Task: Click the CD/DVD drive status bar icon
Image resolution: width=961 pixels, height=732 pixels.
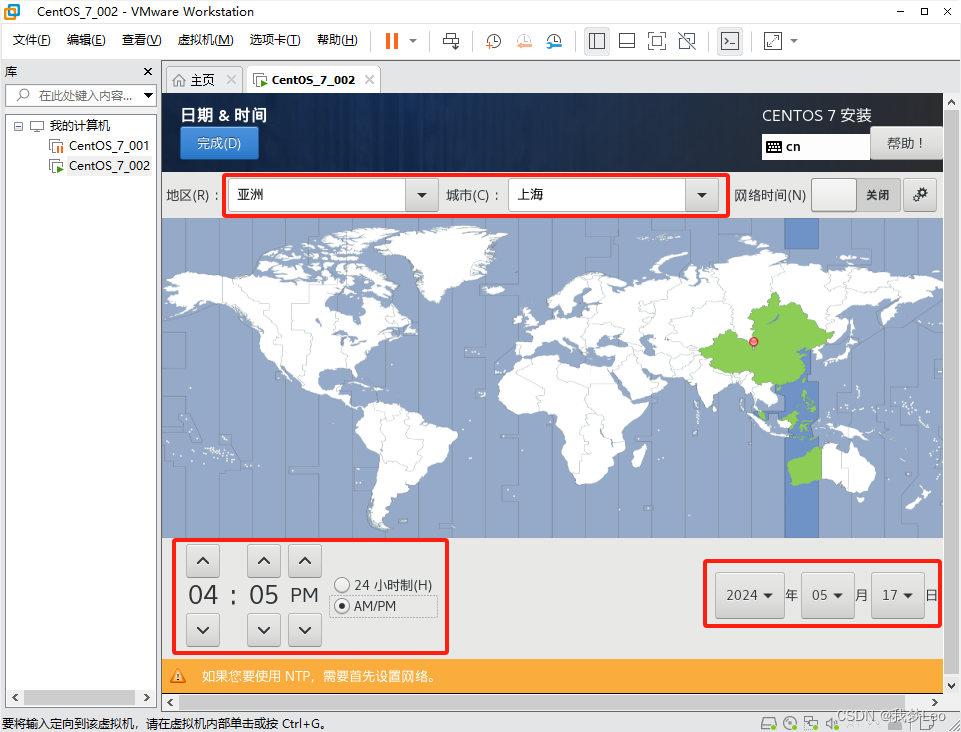Action: pyautogui.click(x=790, y=723)
